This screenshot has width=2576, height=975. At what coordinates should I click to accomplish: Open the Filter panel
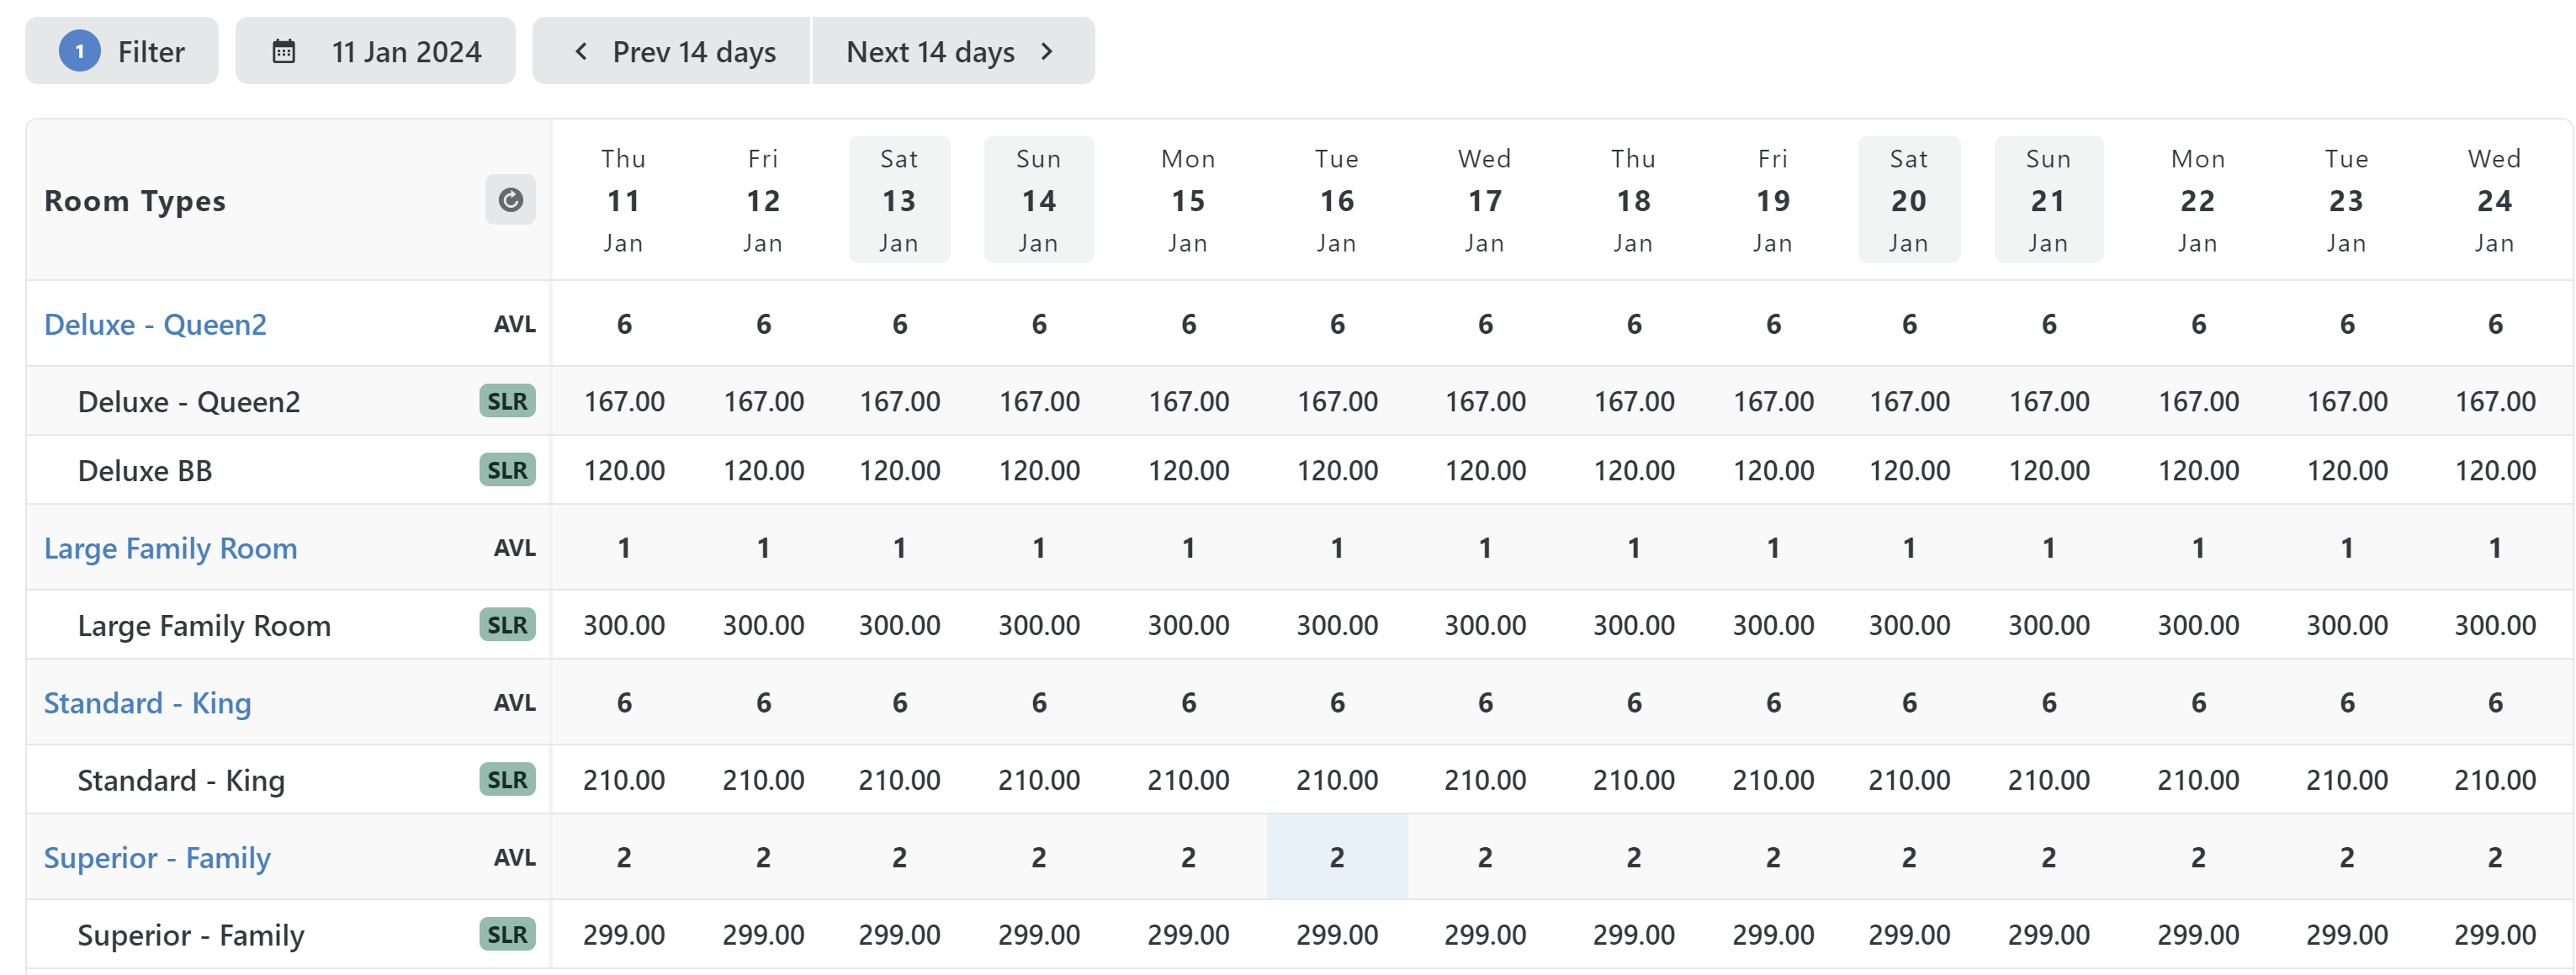pyautogui.click(x=122, y=51)
